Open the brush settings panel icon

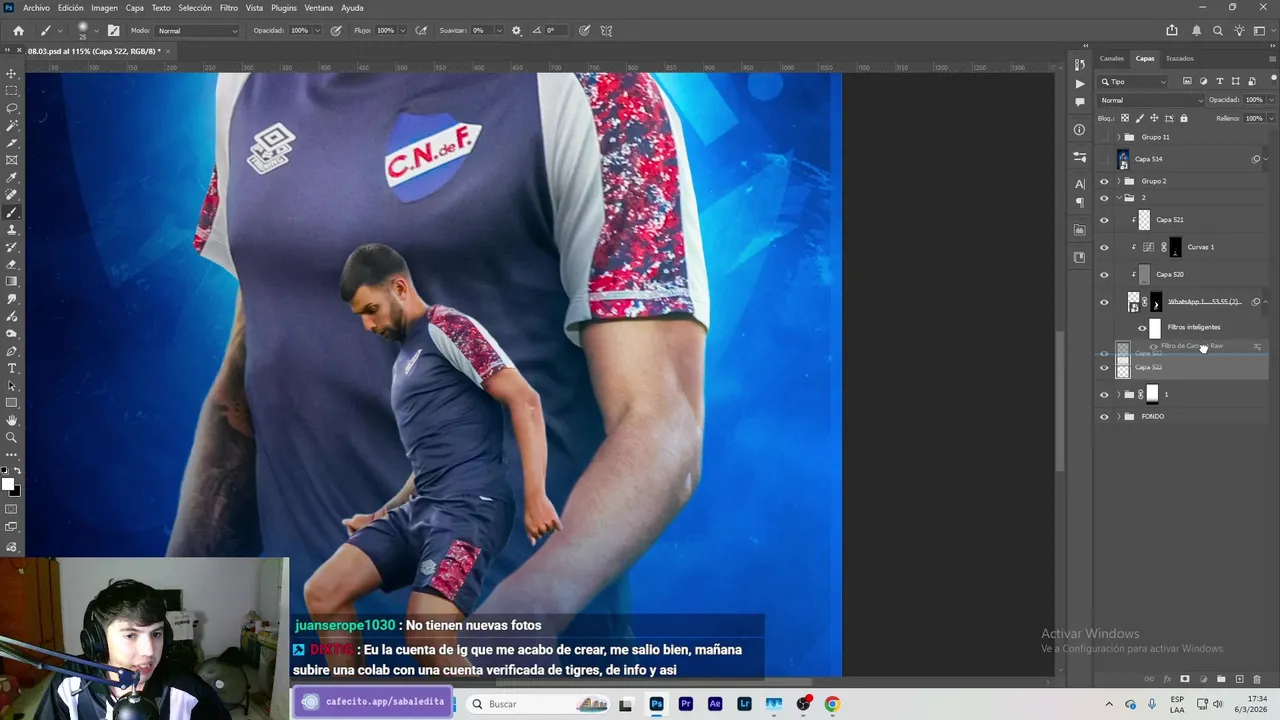point(113,31)
